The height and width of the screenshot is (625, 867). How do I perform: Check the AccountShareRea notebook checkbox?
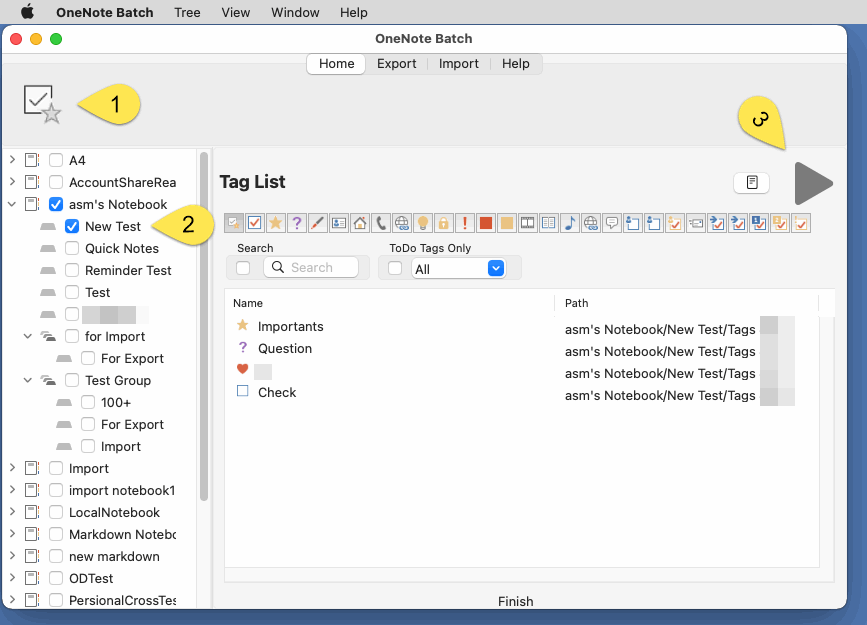click(x=56, y=182)
